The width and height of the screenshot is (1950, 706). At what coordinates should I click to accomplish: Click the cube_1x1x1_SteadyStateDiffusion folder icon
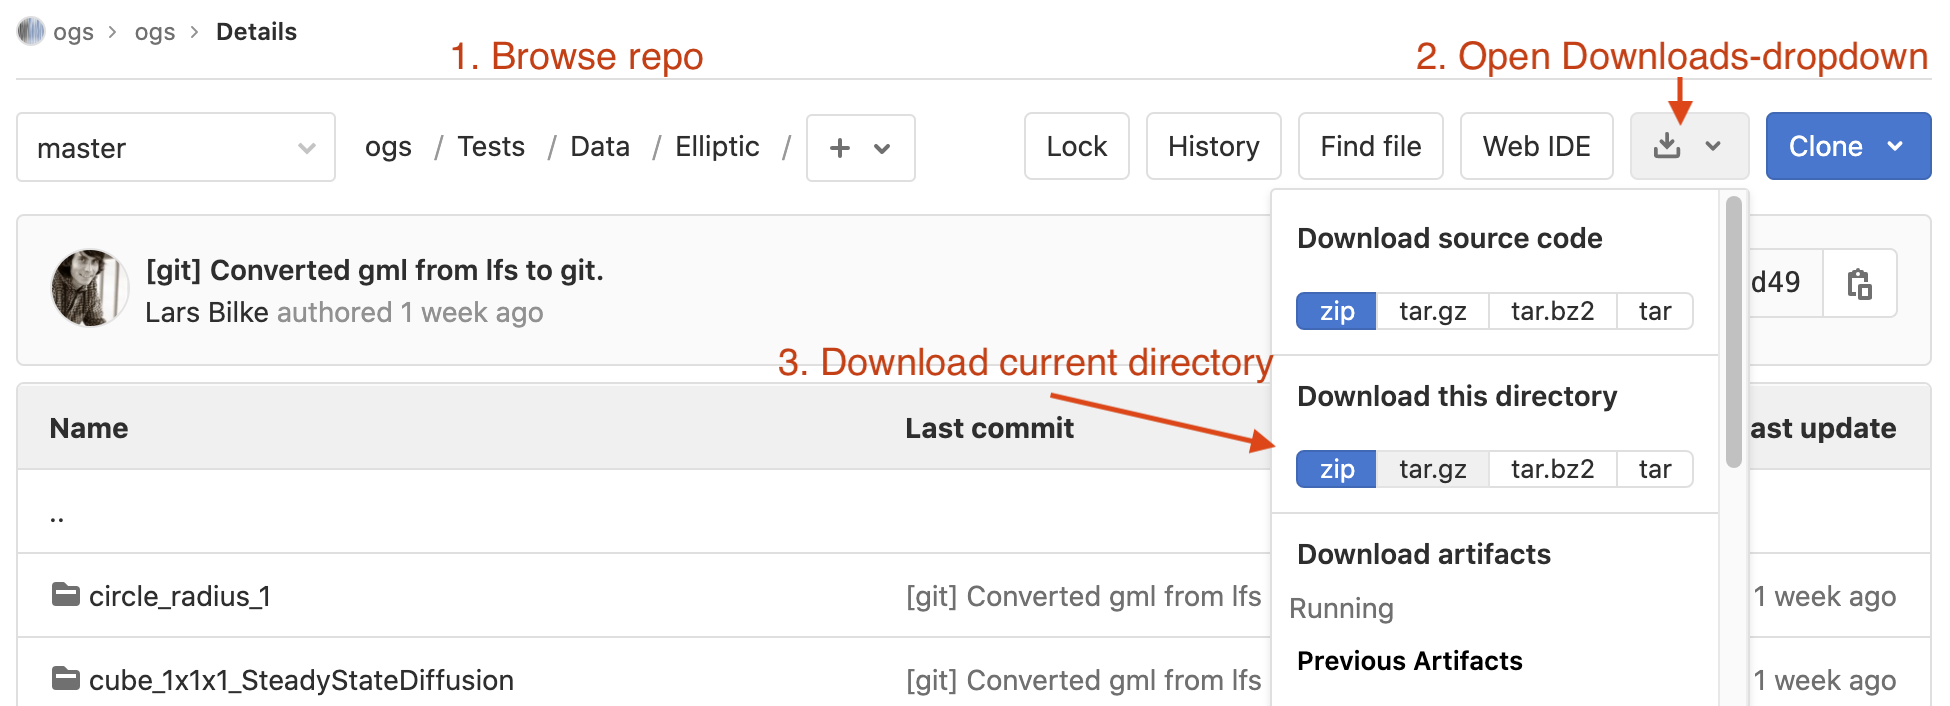[x=66, y=679]
